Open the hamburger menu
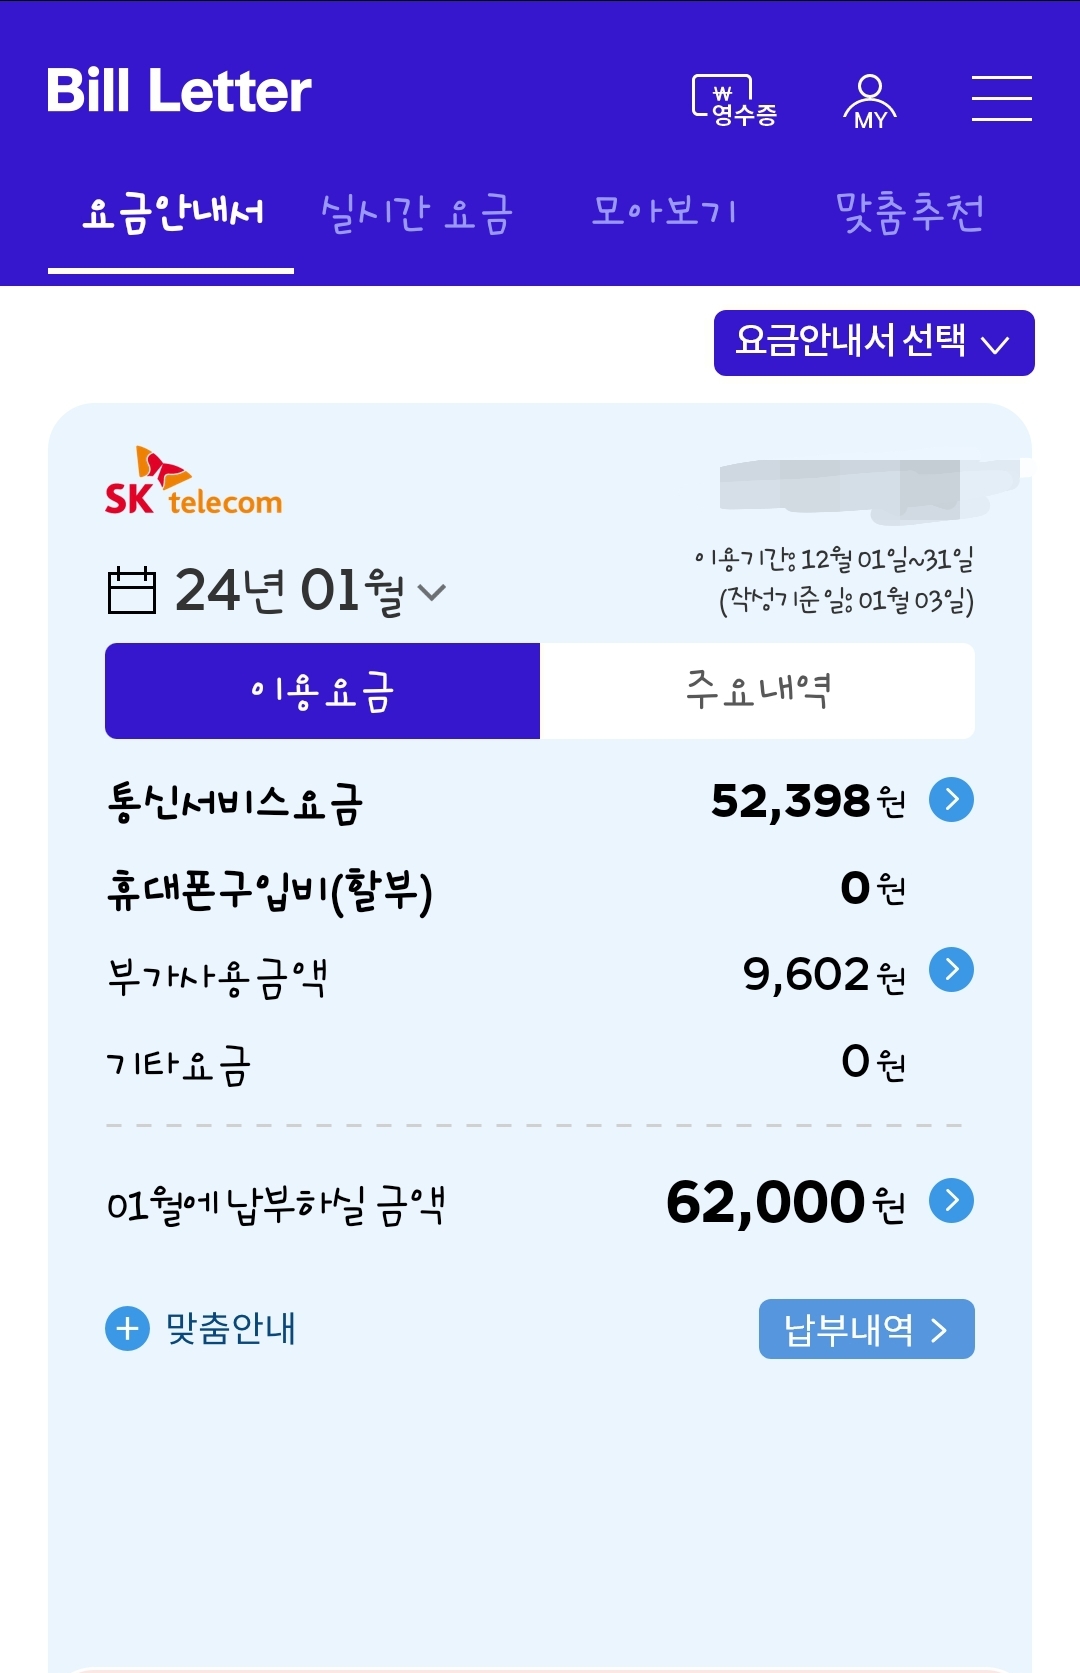 (1001, 98)
